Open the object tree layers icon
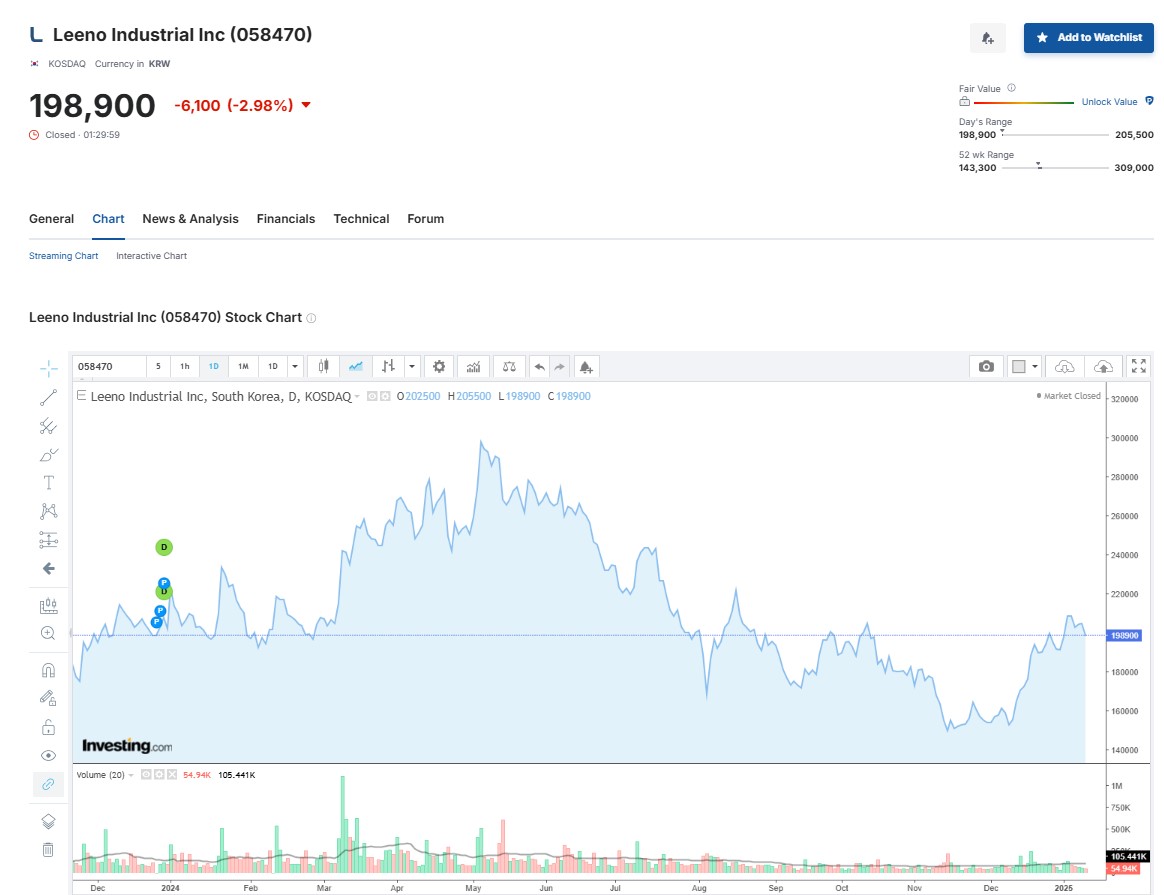 pos(48,822)
